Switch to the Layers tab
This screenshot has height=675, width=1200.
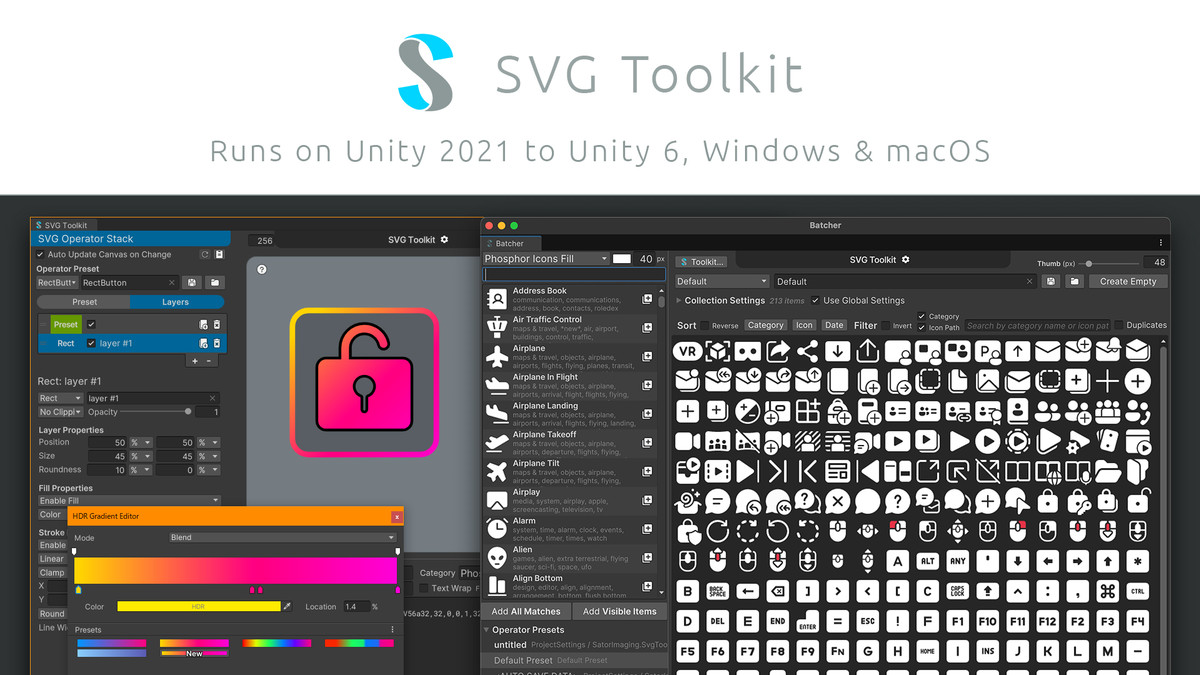tap(177, 302)
